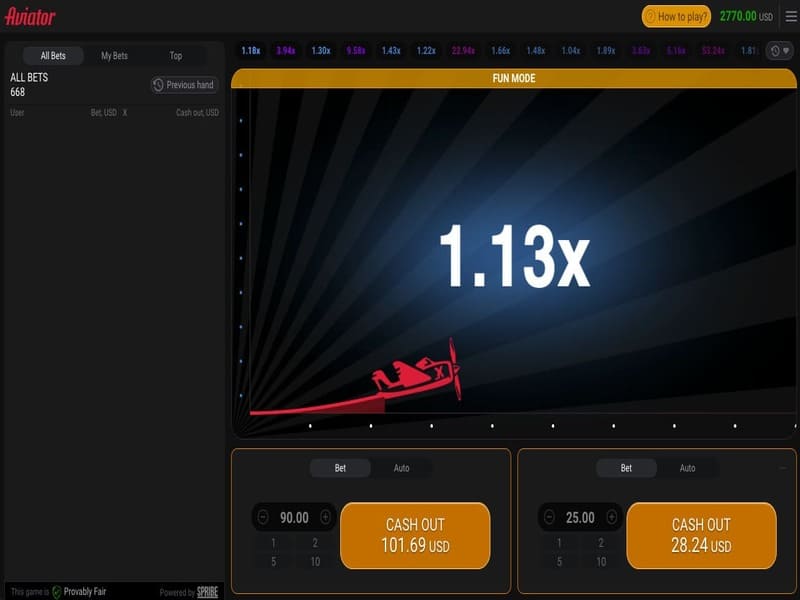Cash out 101.69 USD
Screen dimensions: 800x600
tap(415, 535)
